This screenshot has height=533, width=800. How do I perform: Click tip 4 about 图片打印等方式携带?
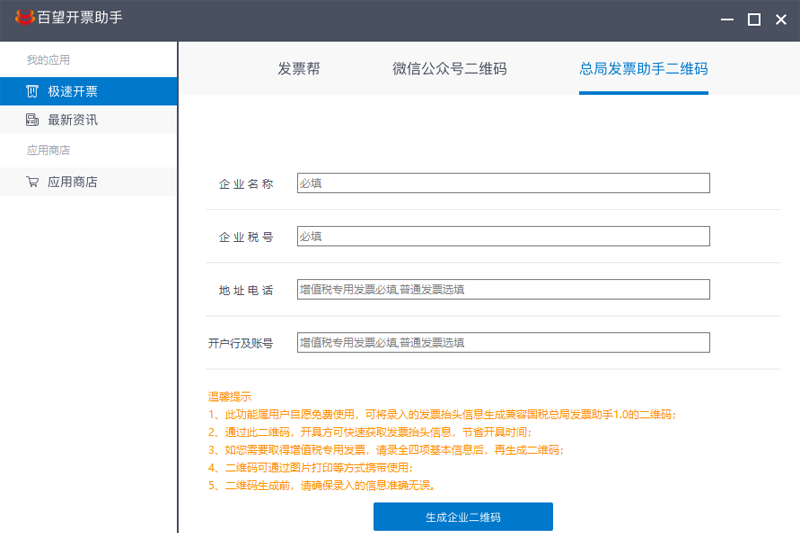tap(310, 467)
